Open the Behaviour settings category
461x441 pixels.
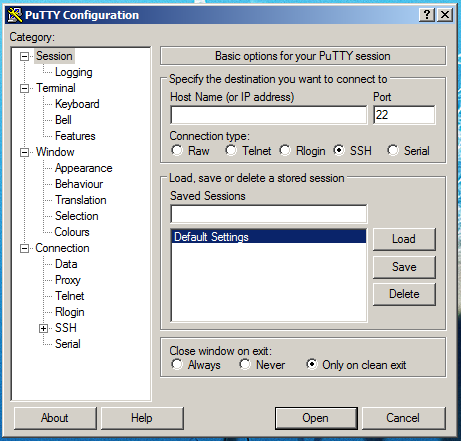(79, 184)
